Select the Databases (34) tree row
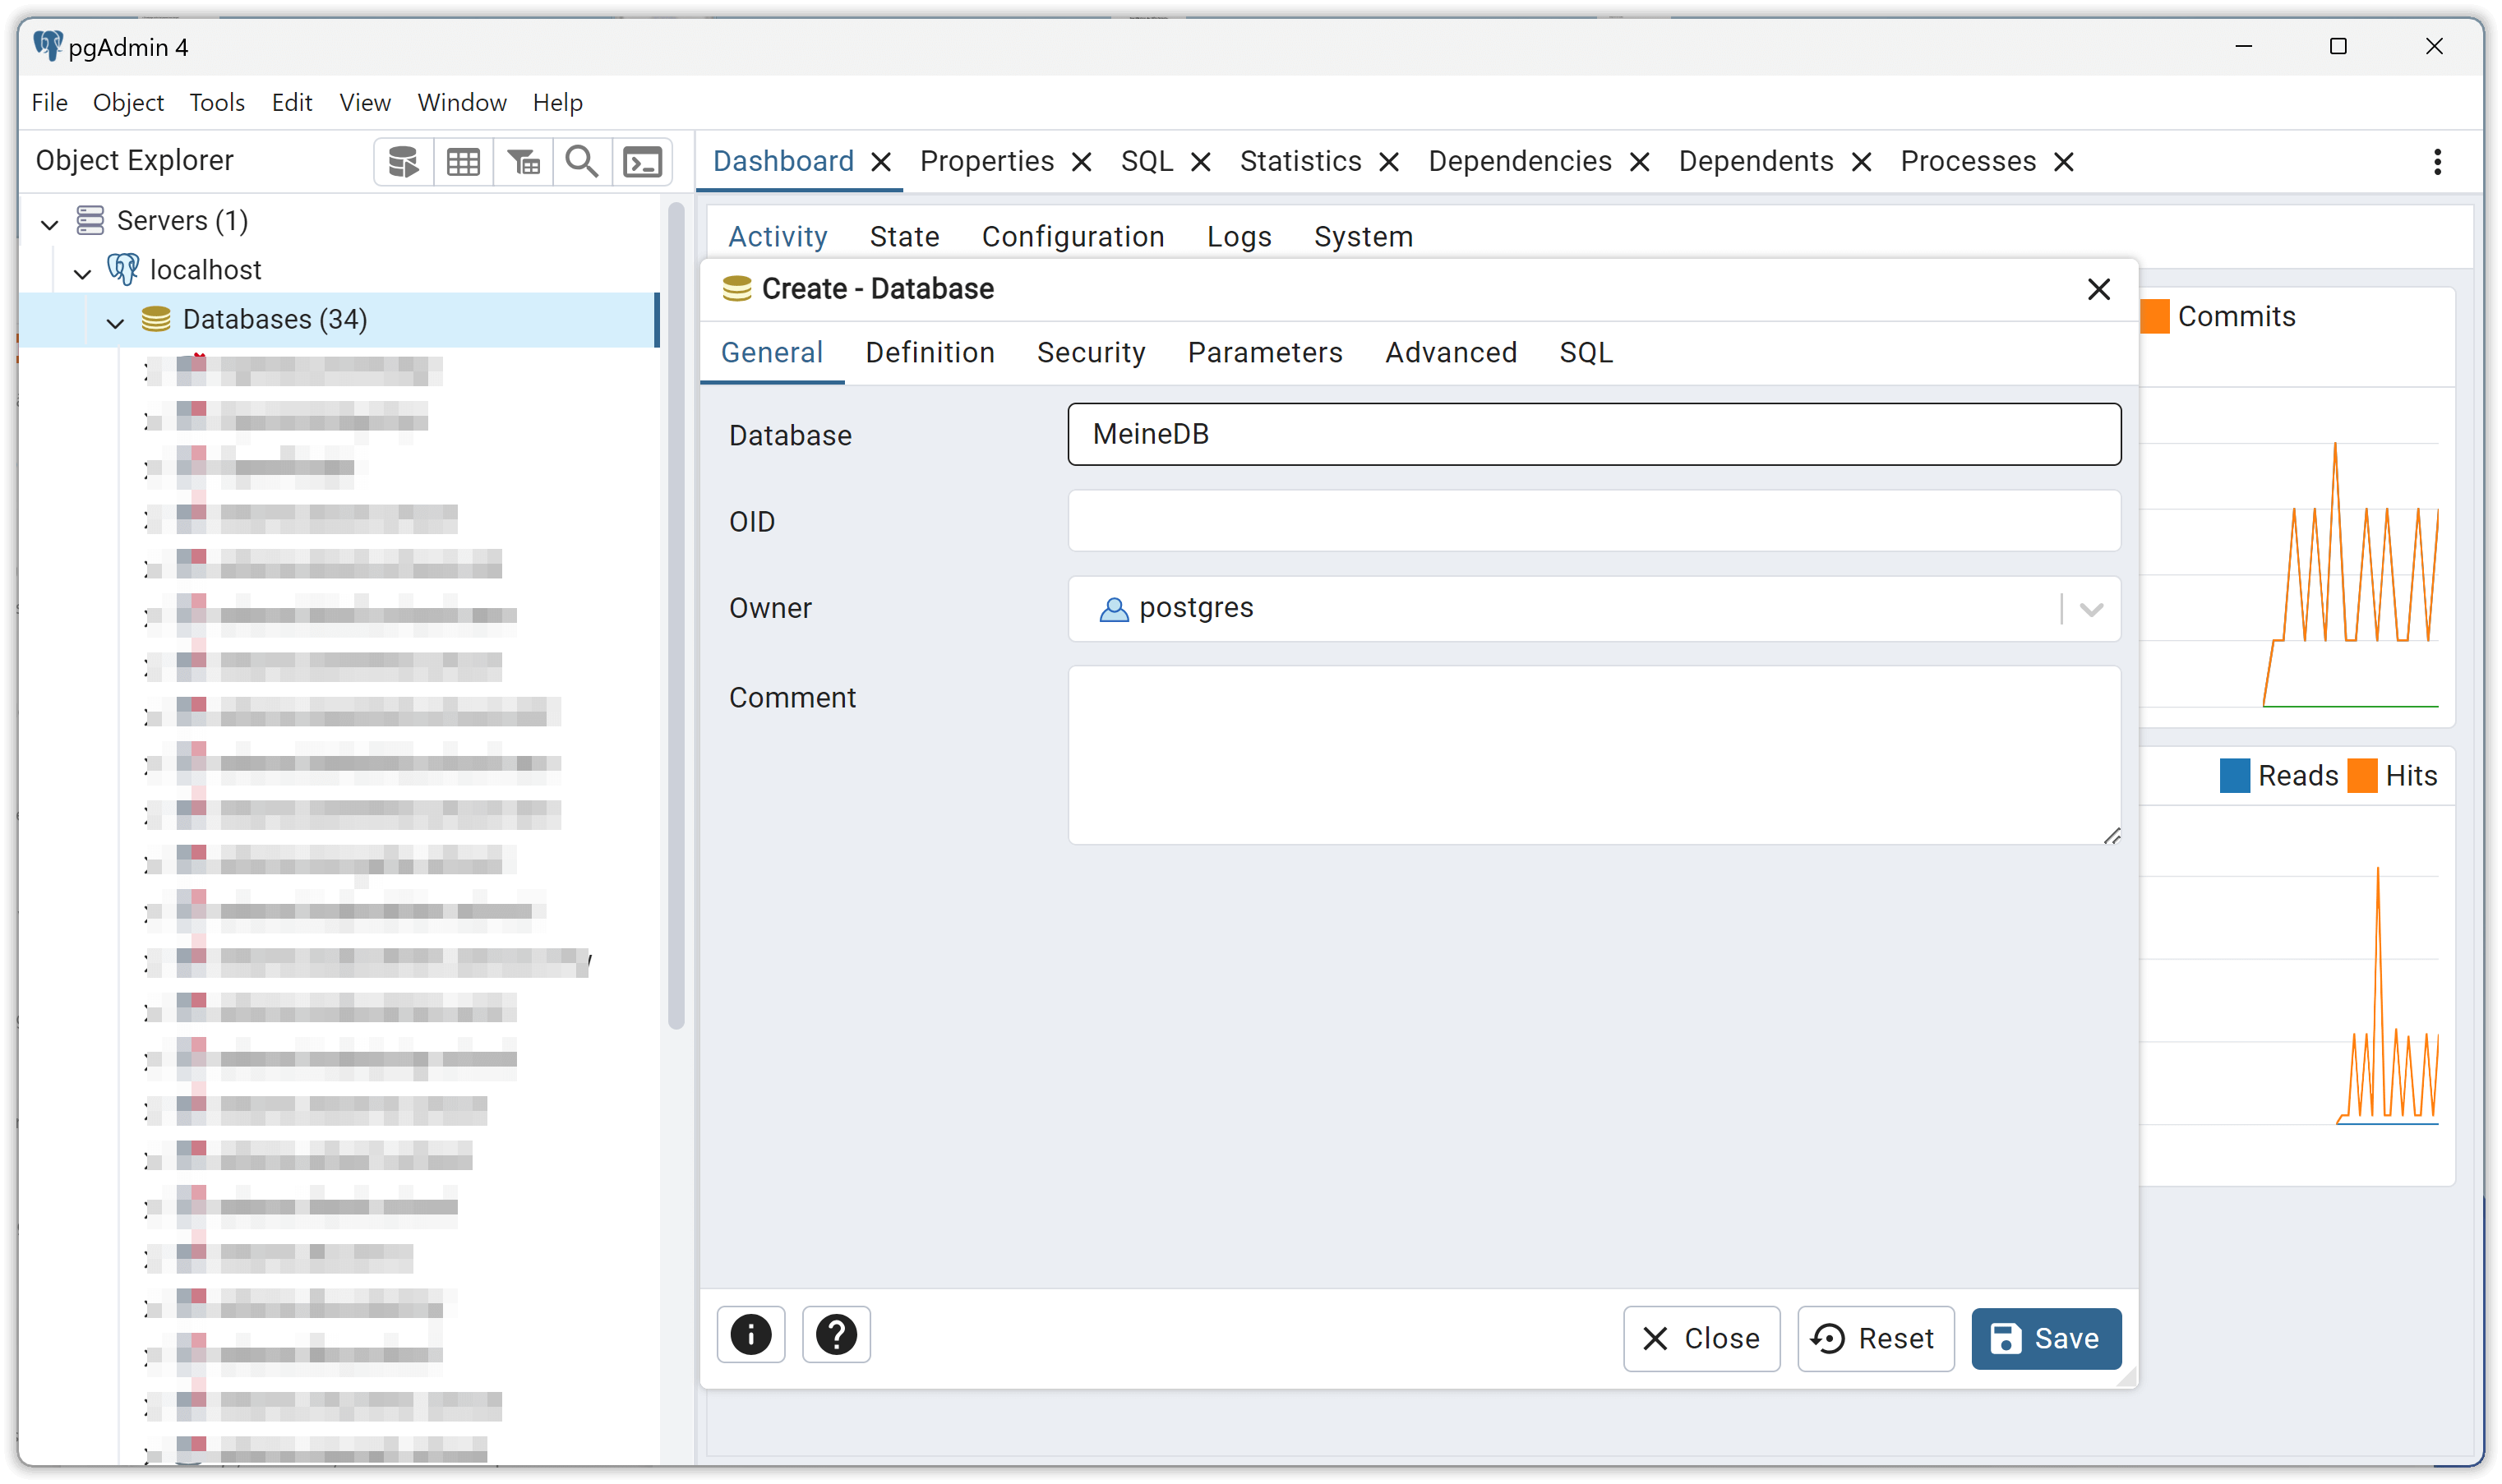 (338, 320)
